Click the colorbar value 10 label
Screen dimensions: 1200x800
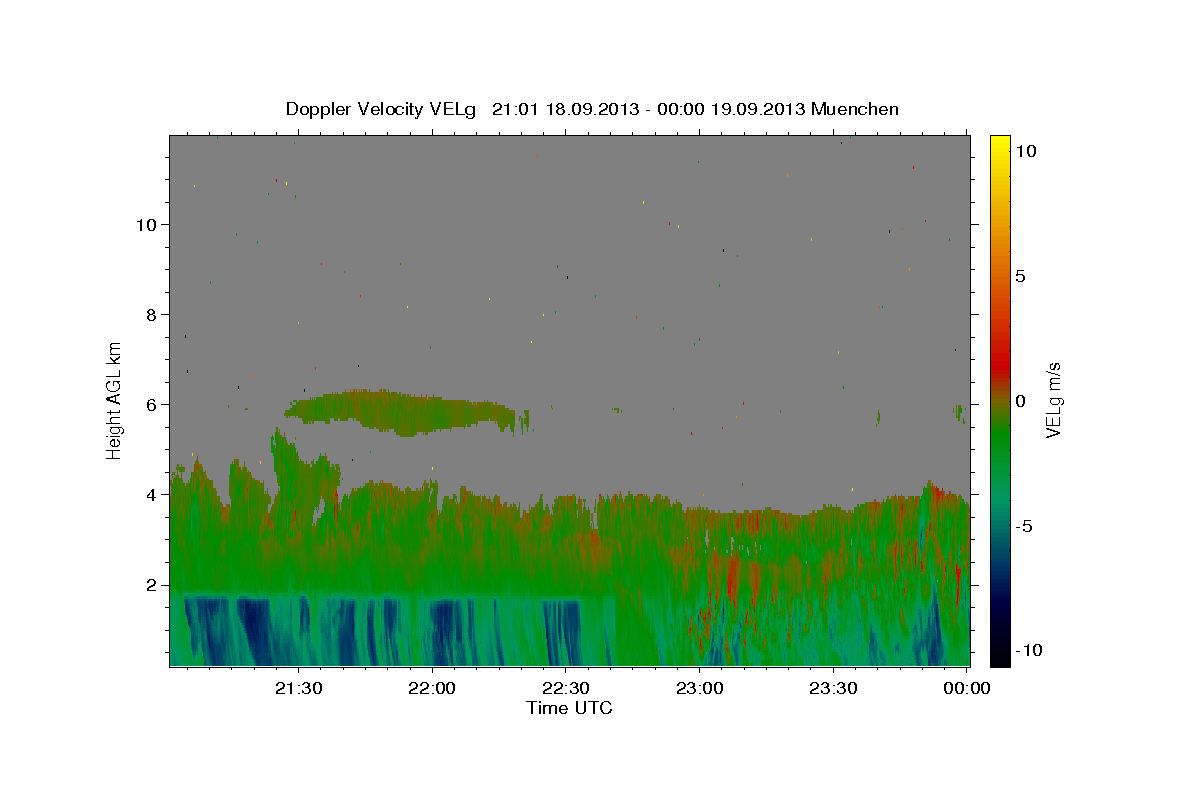coord(1025,151)
